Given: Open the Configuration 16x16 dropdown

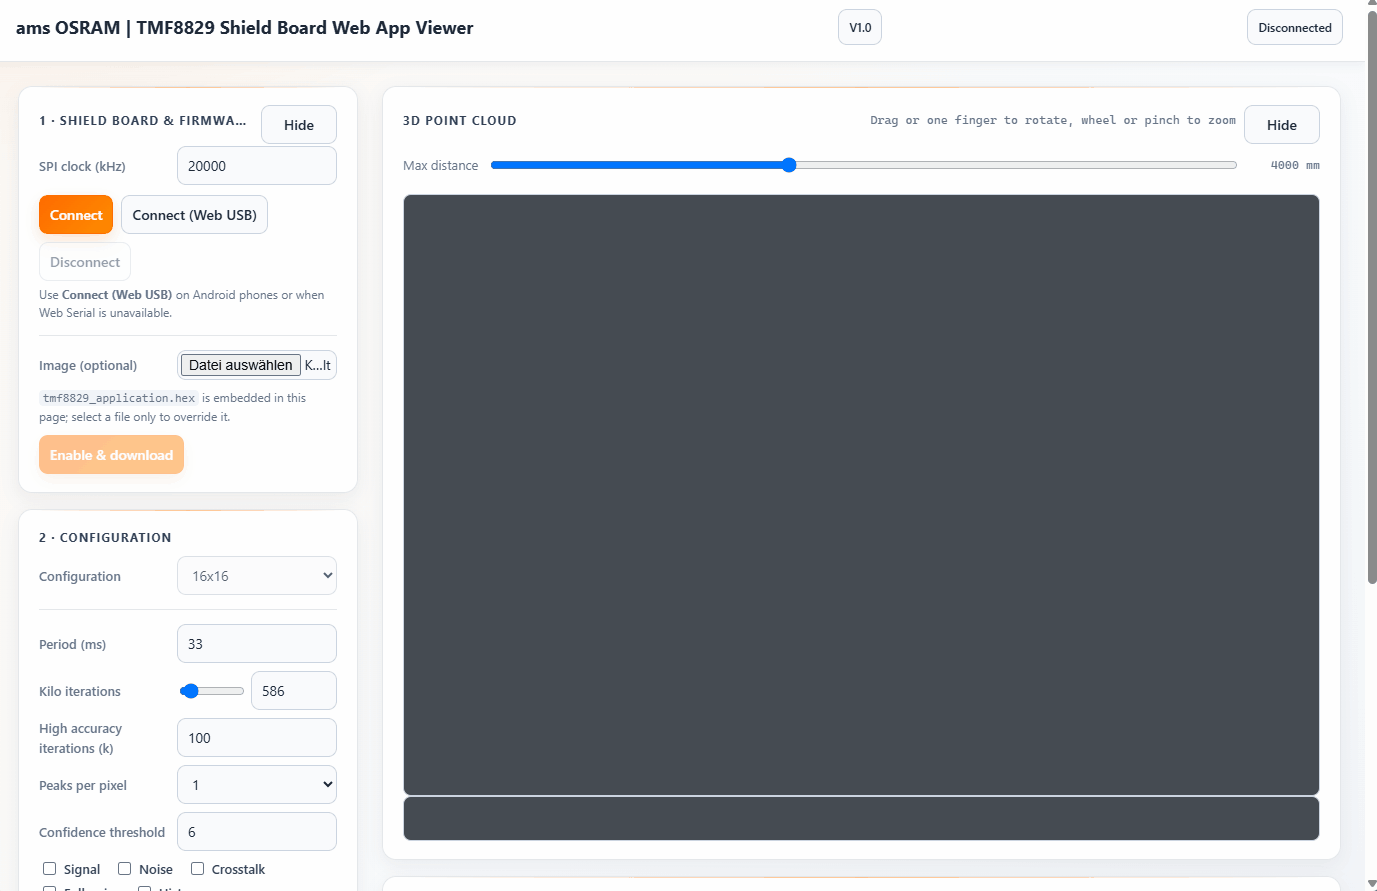Looking at the screenshot, I should [x=257, y=576].
